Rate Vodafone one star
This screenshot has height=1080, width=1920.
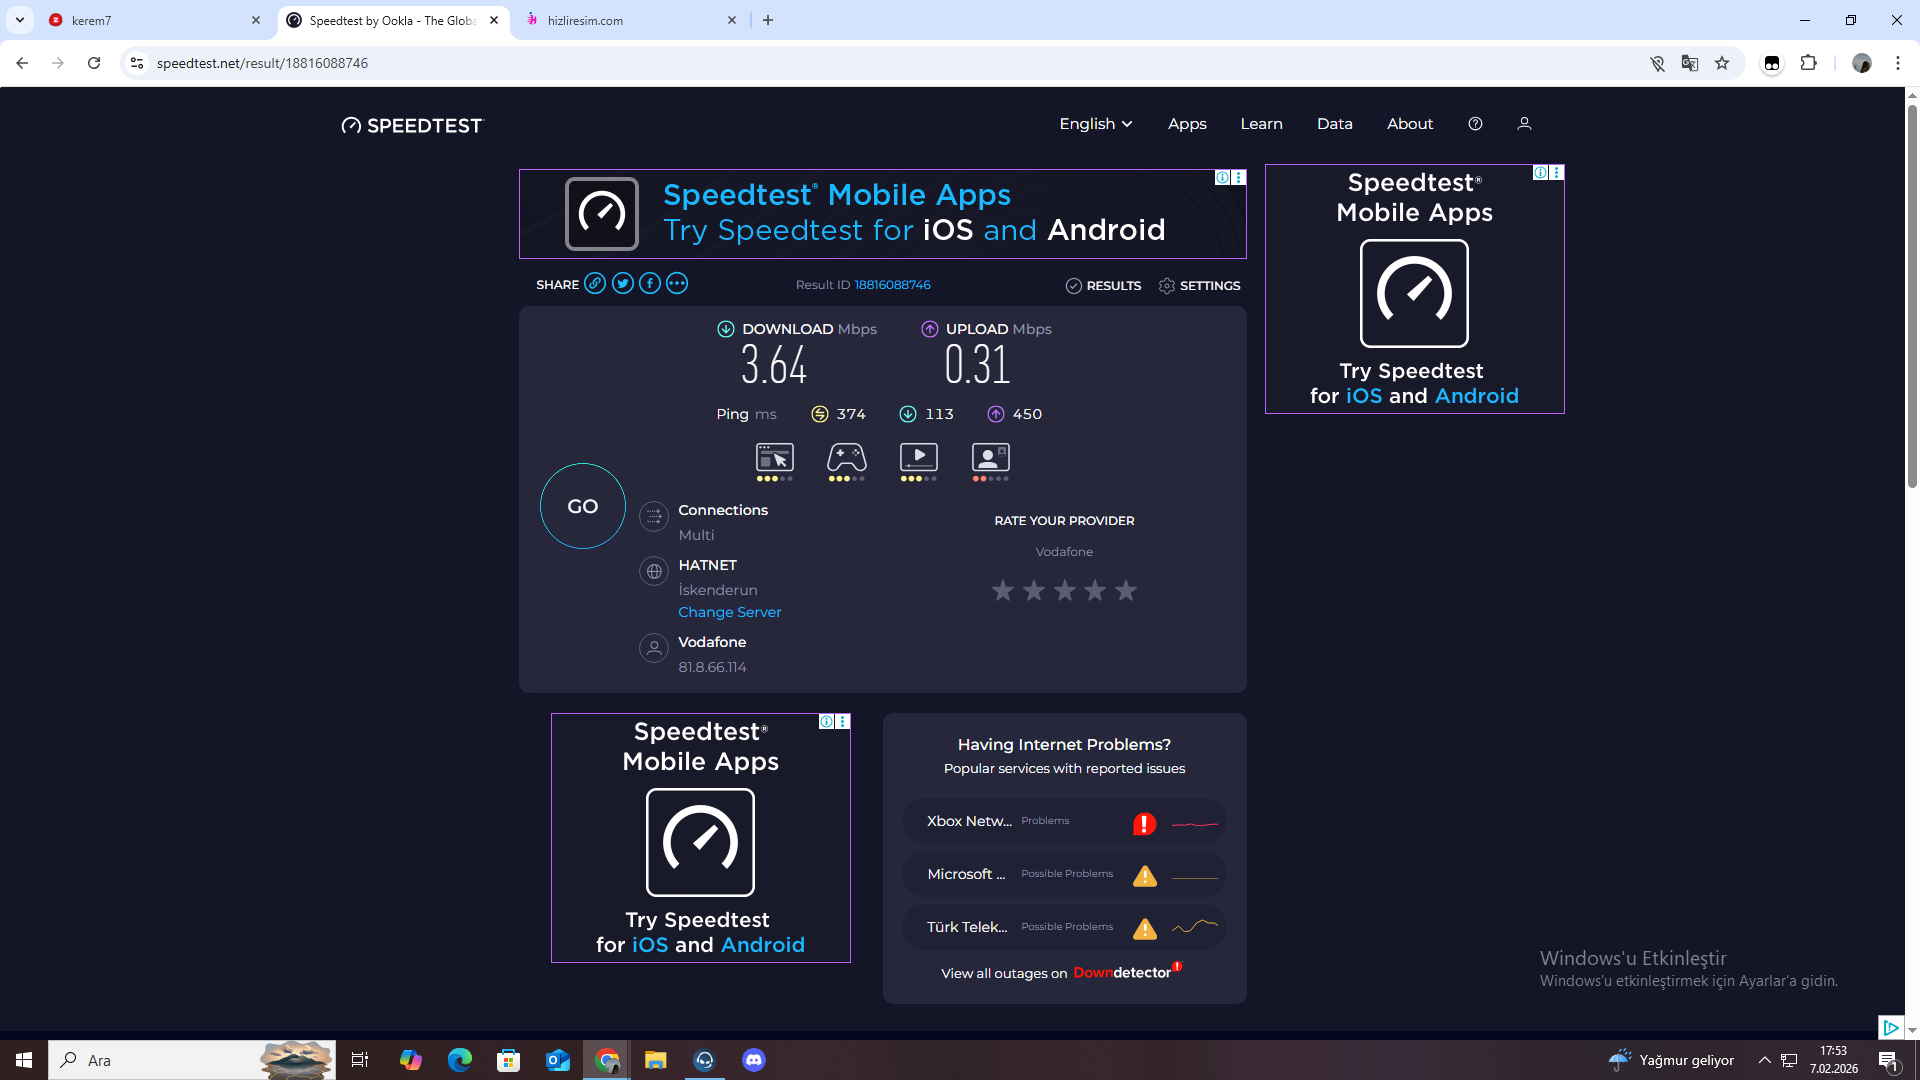[1003, 591]
